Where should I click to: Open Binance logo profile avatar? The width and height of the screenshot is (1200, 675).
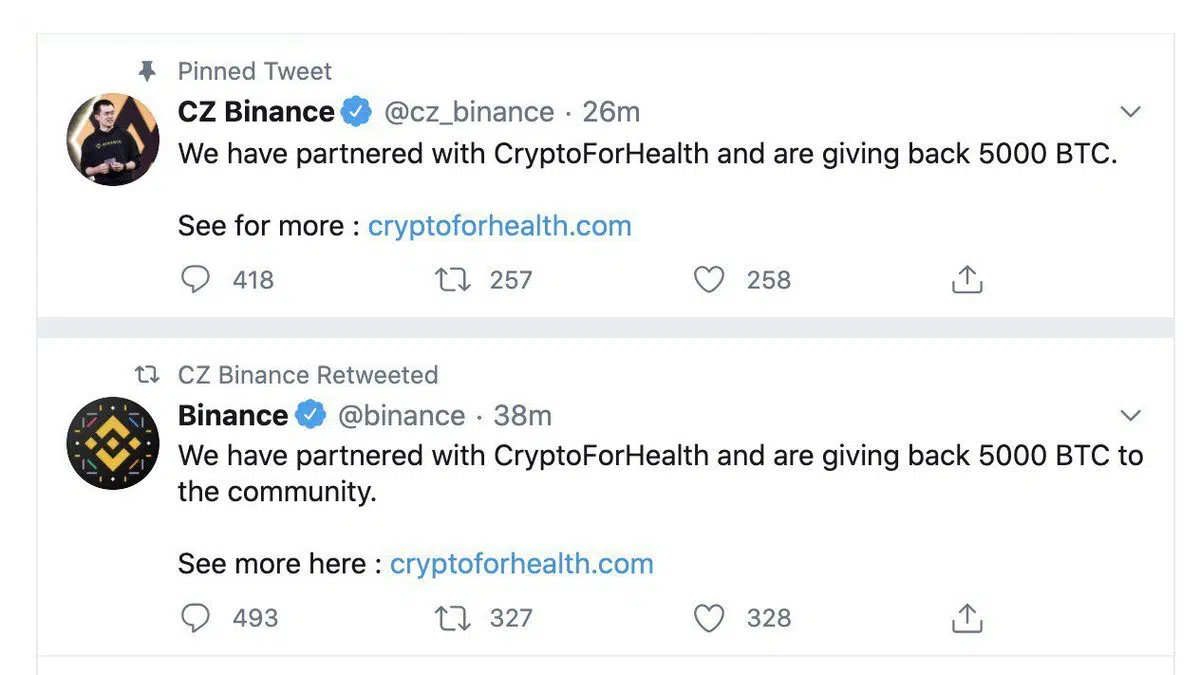point(112,443)
